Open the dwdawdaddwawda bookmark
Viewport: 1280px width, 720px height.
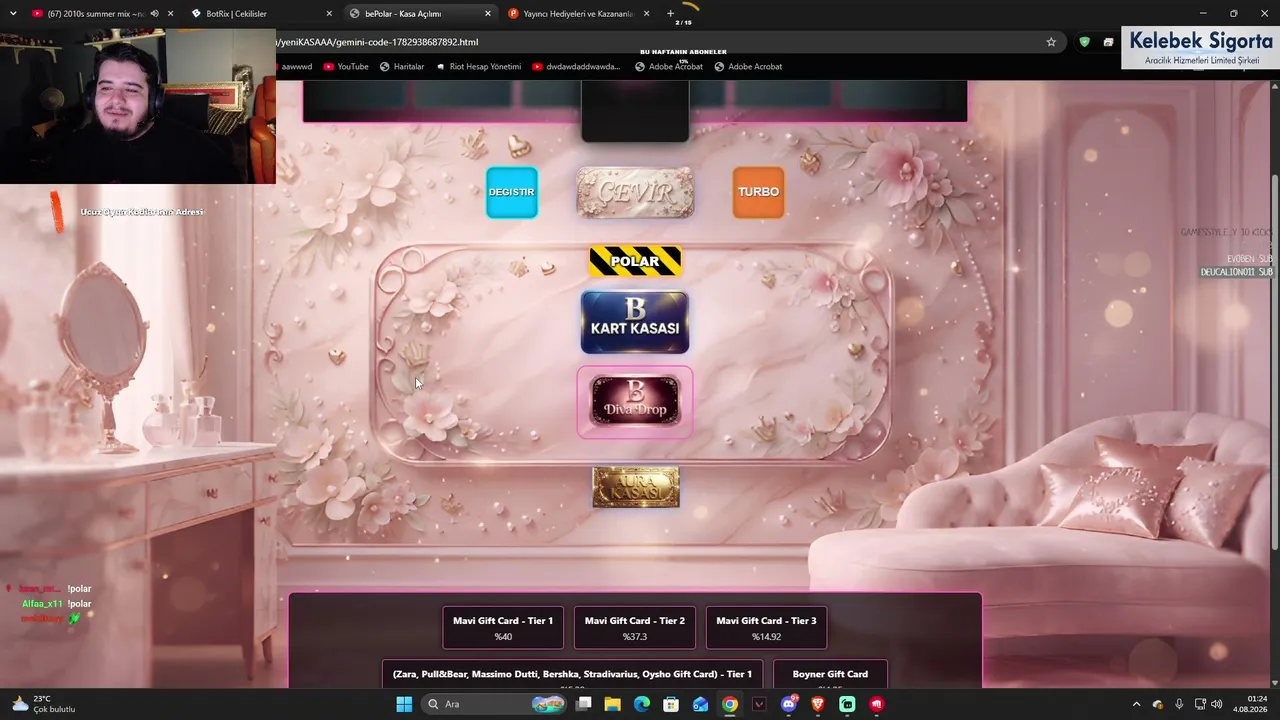pos(577,67)
